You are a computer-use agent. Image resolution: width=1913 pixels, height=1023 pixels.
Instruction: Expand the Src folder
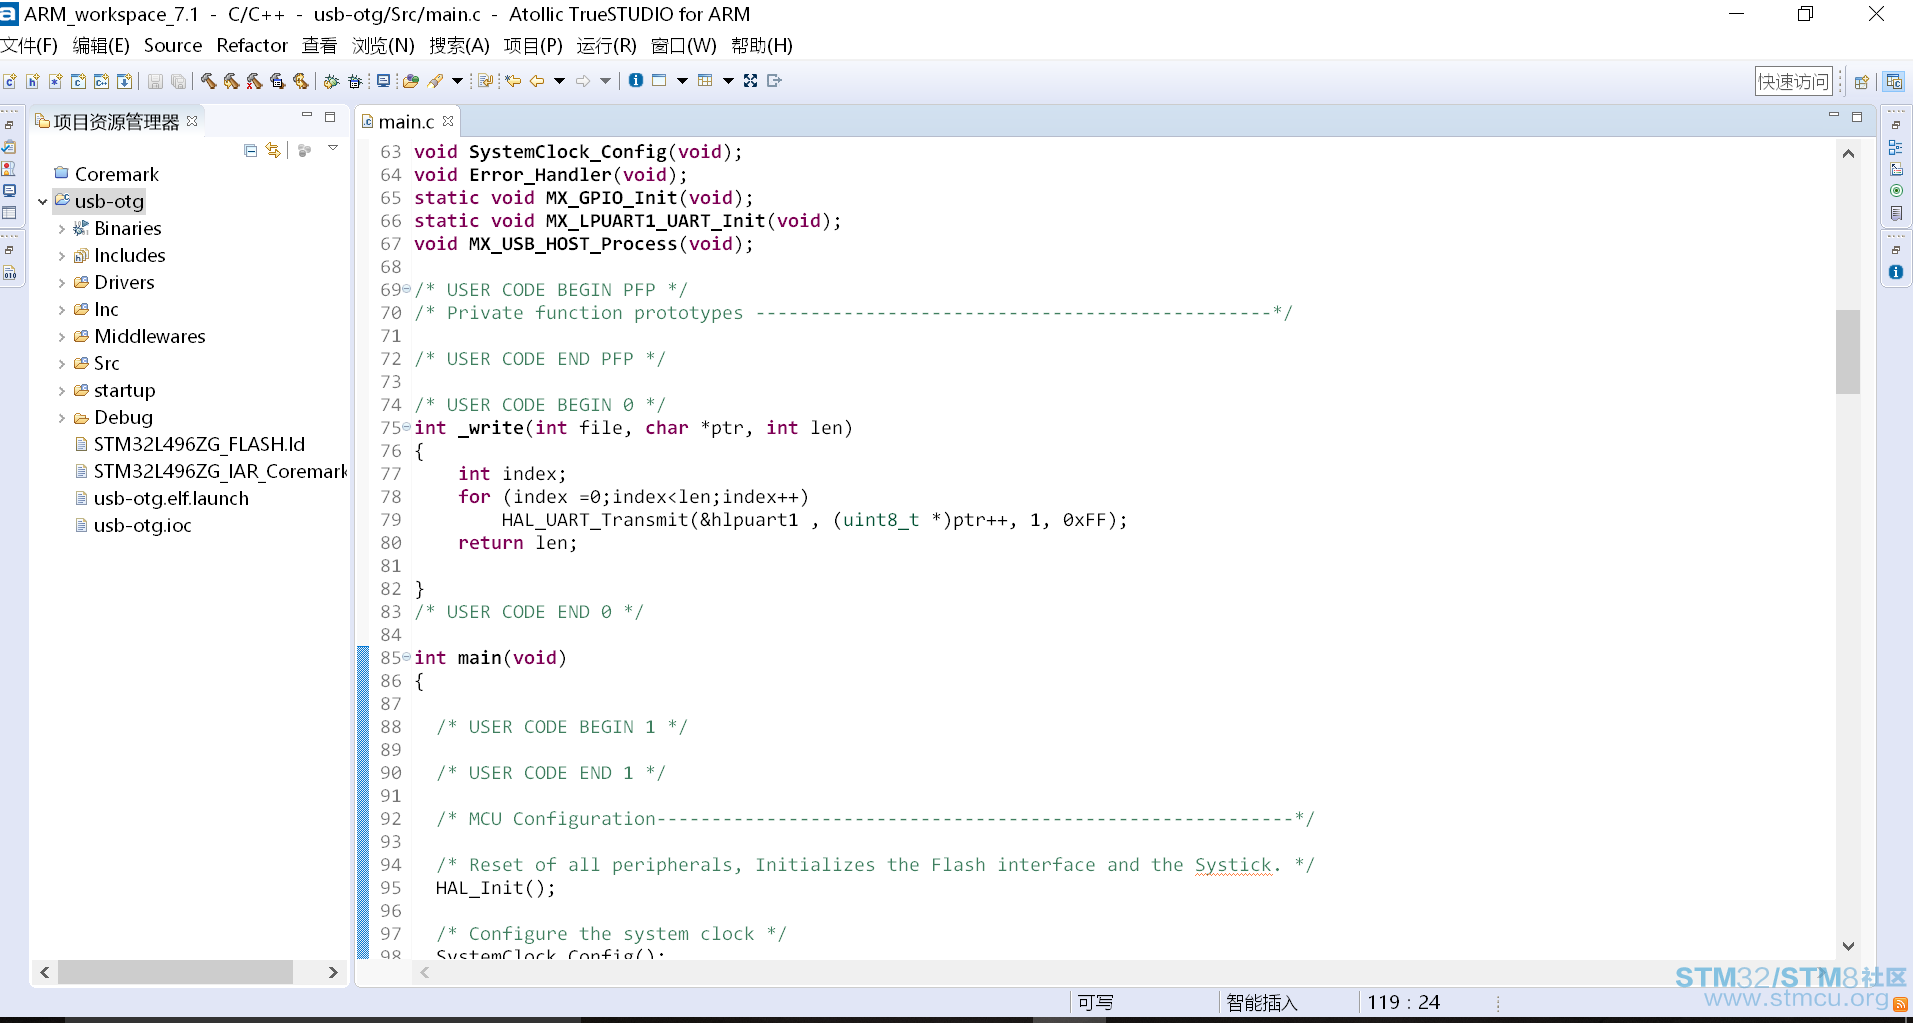(62, 364)
